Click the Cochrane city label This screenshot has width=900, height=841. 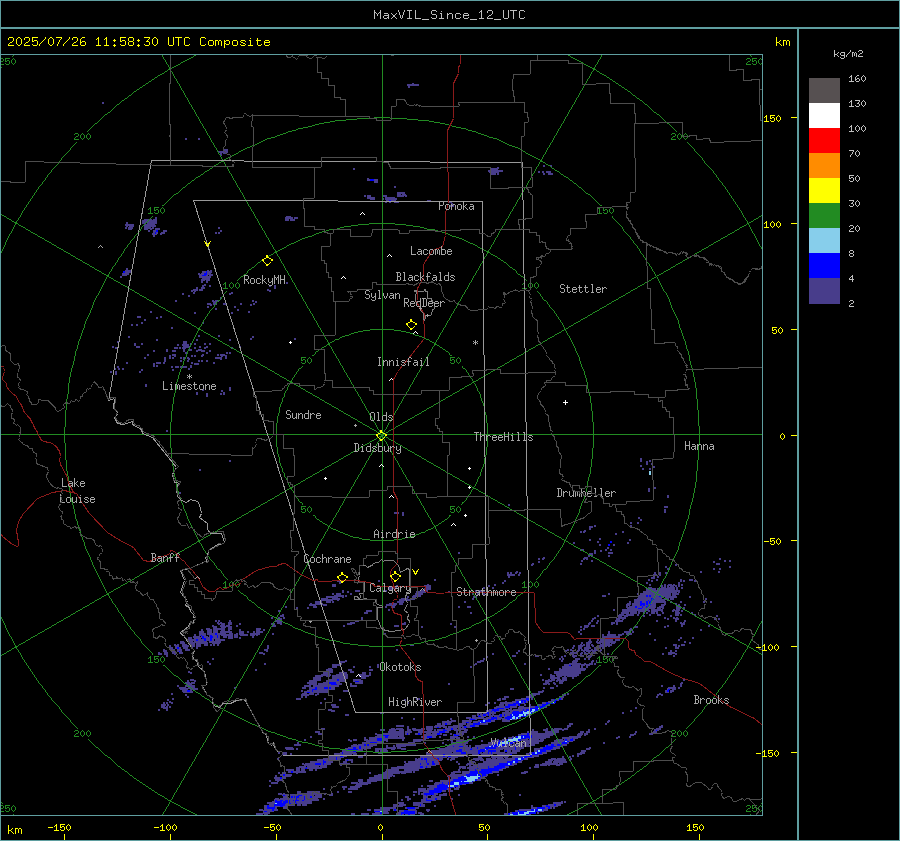tap(327, 559)
